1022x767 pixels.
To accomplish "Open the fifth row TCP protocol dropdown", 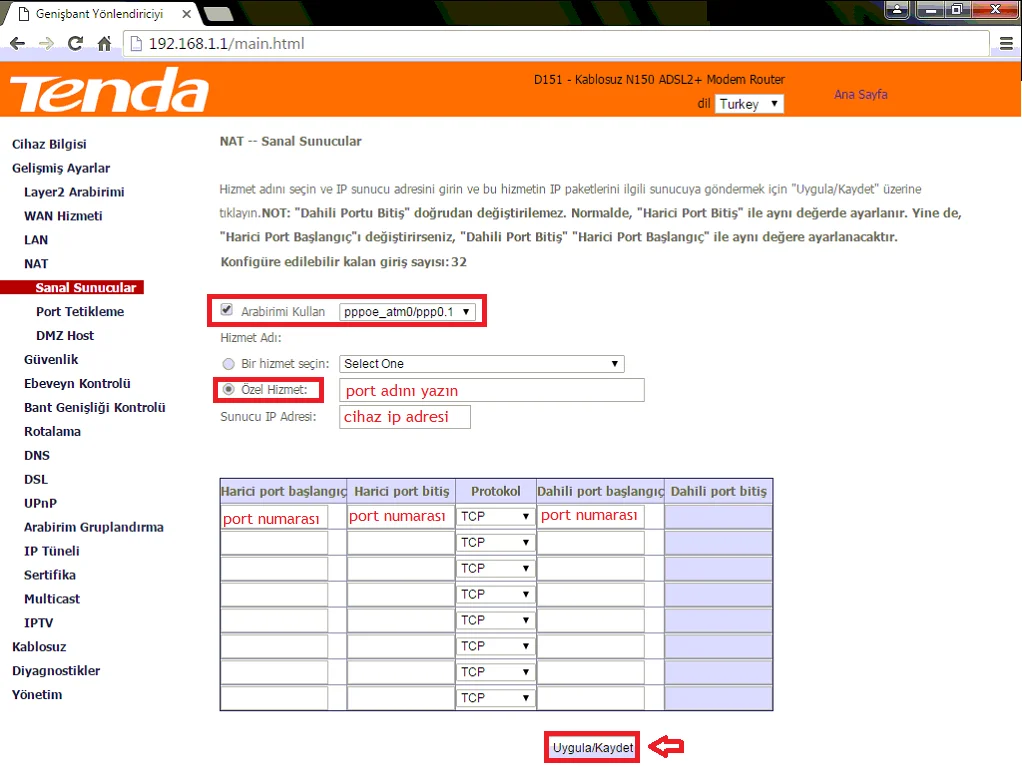I will pos(495,620).
